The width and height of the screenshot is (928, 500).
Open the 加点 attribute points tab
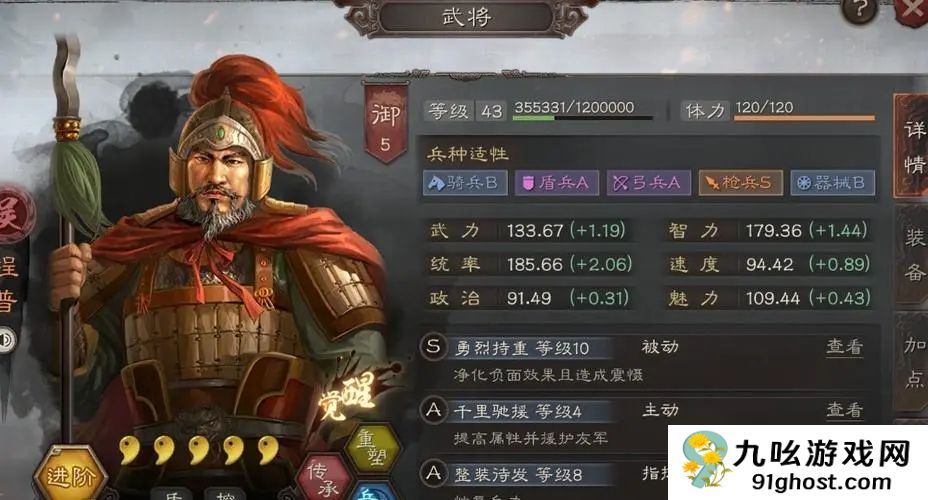pos(912,362)
